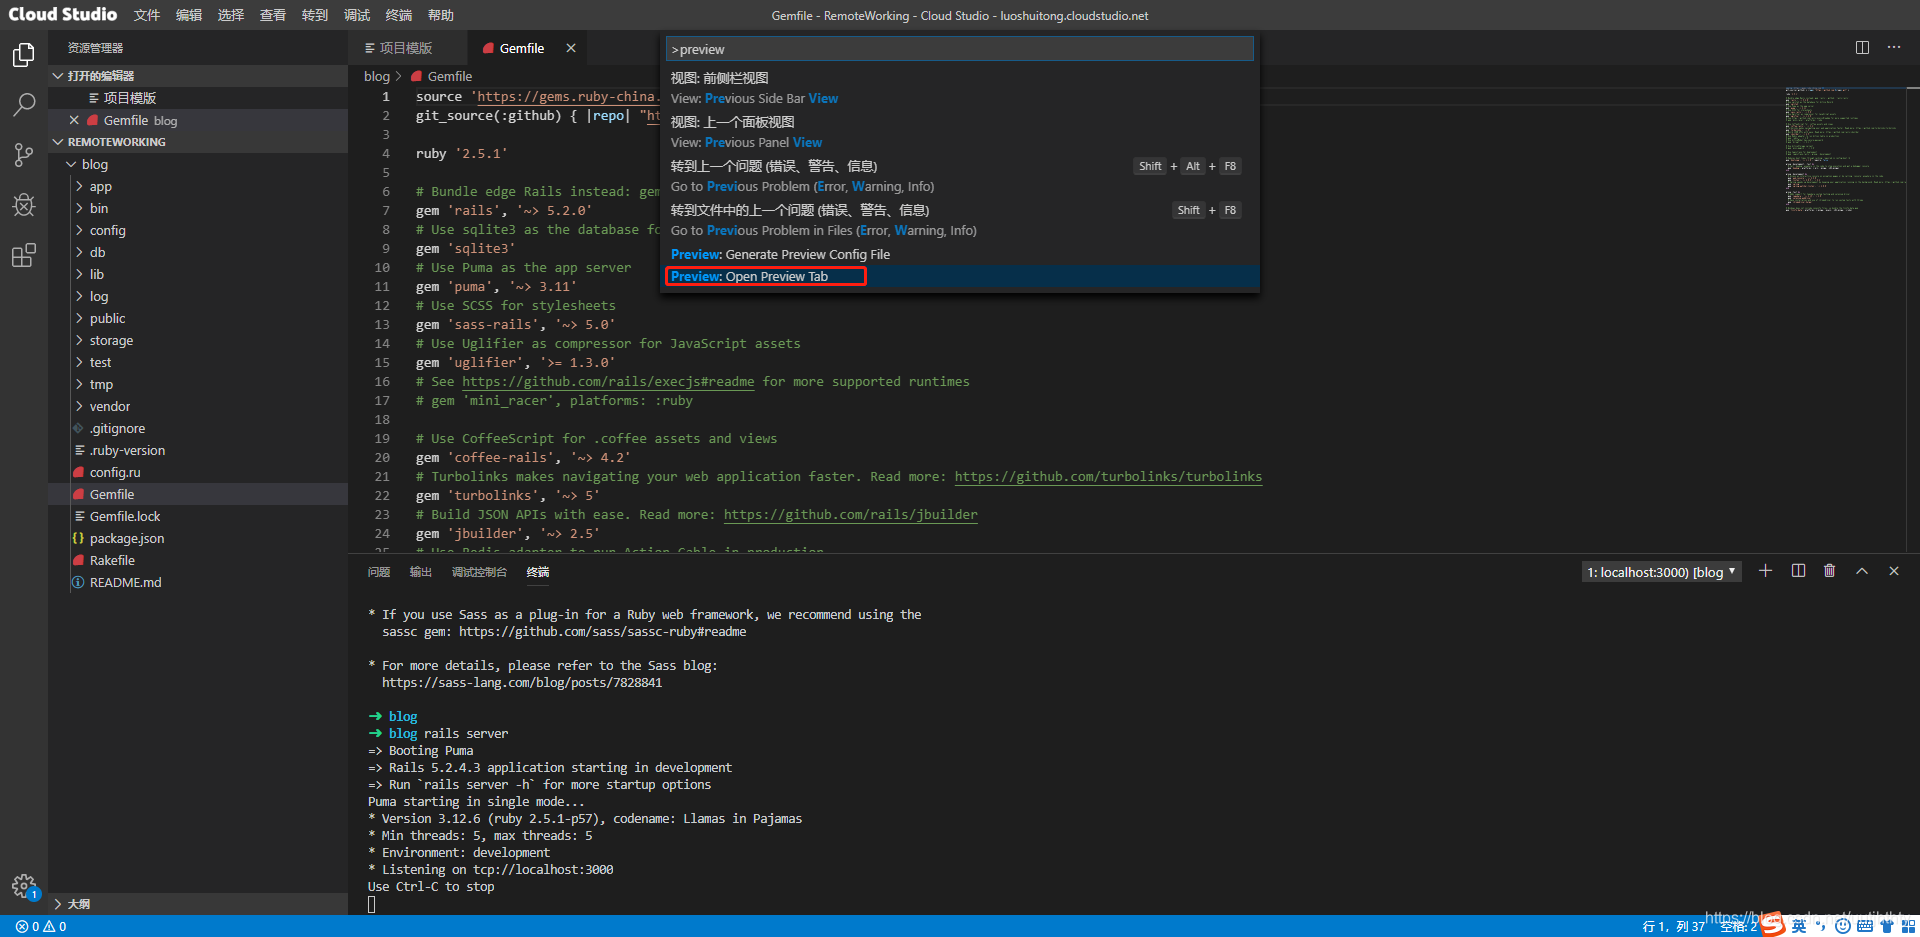1920x937 pixels.
Task: Maximize panel with up chevron icon
Action: tap(1862, 571)
